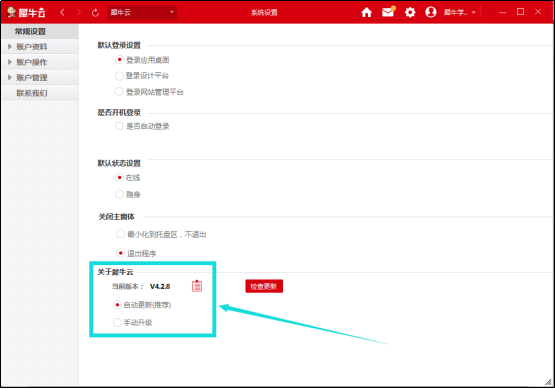Select the 隐身 status radio
Screen dimensions: 555x389
[119, 194]
